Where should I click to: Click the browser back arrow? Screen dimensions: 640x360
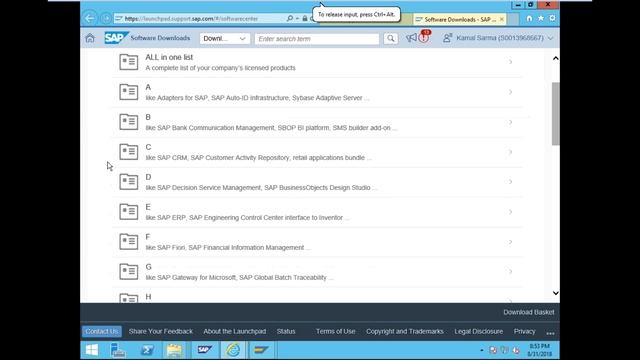(89, 18)
